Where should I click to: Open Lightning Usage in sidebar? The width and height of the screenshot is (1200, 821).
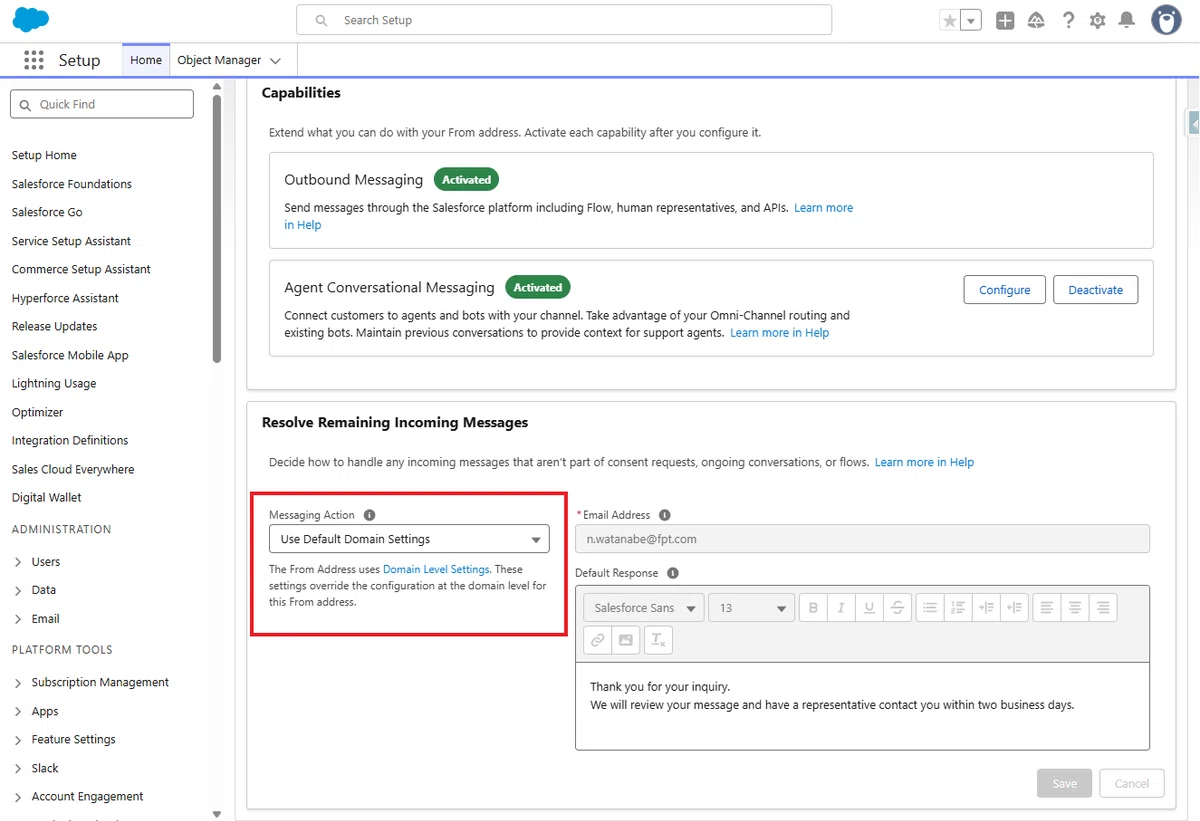[x=54, y=383]
